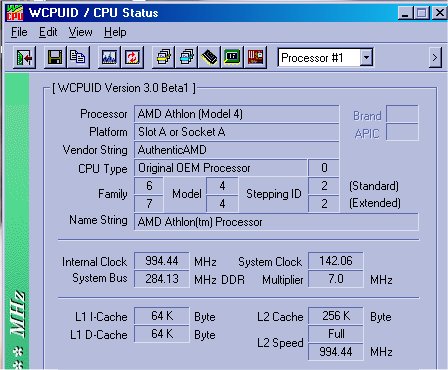Image resolution: width=448 pixels, height=370 pixels.
Task: Expand toolbar with right chevron button
Action: coord(435,58)
